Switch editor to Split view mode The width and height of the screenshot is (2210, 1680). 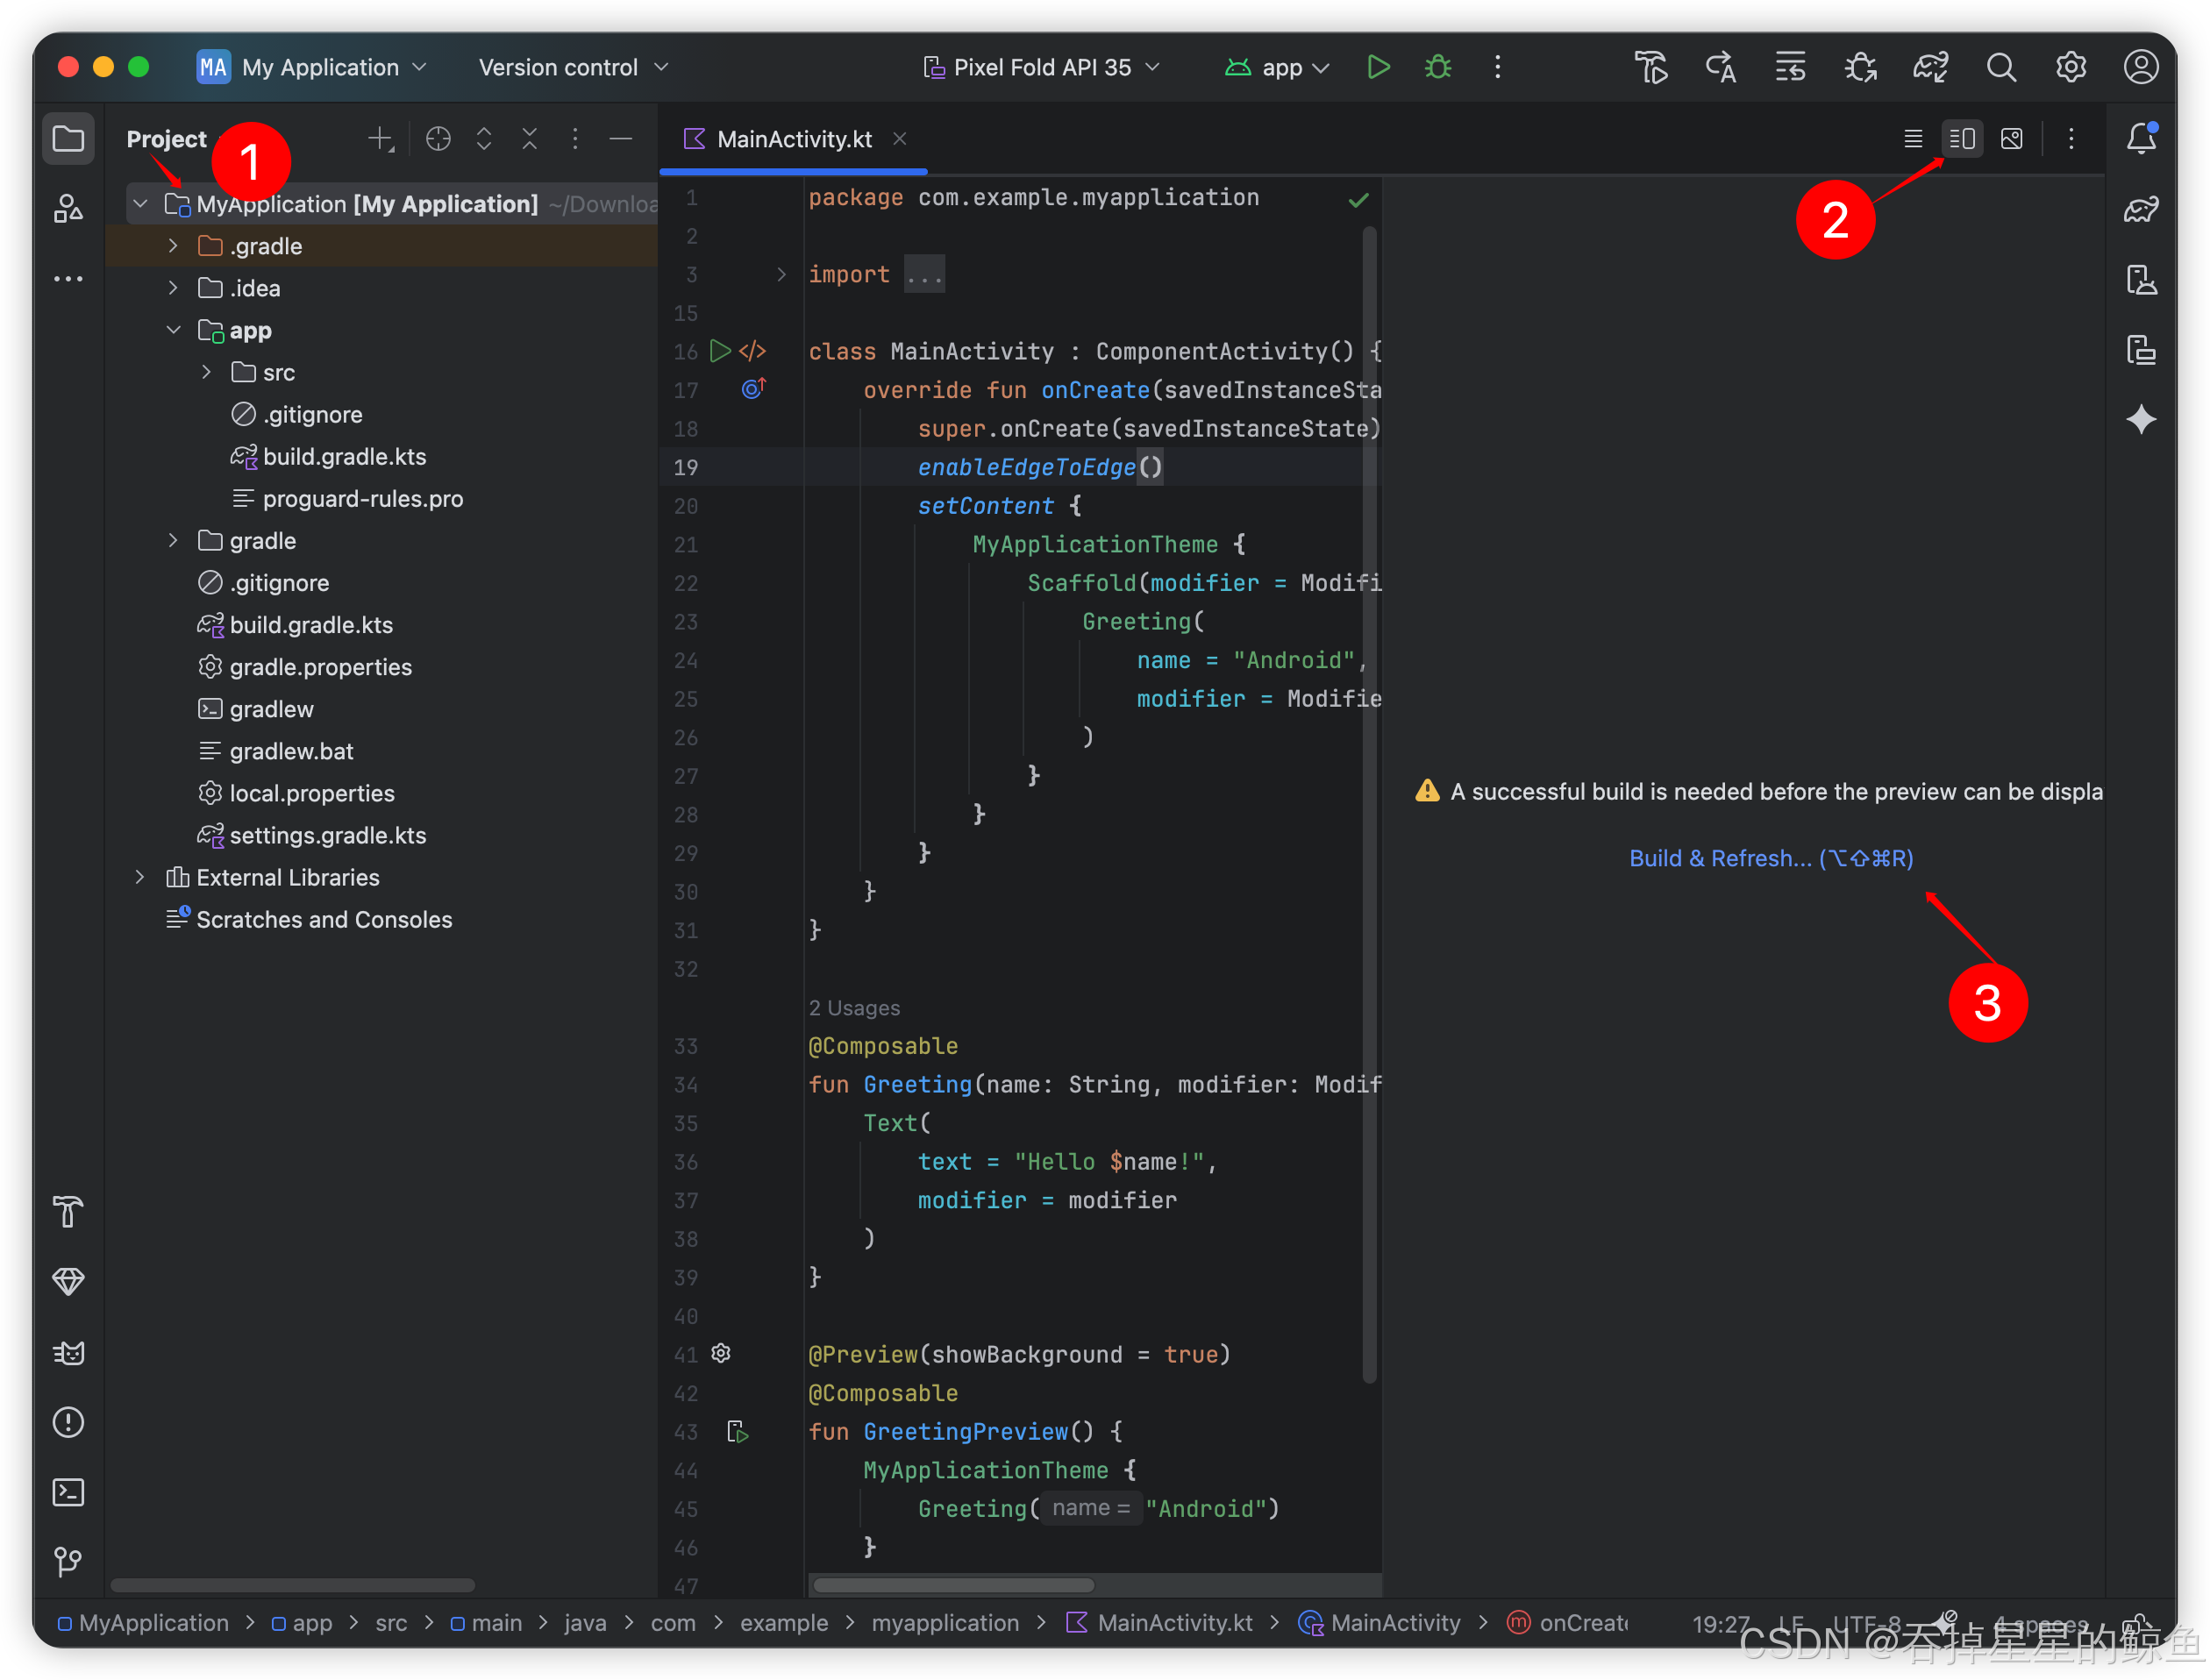[x=1961, y=138]
